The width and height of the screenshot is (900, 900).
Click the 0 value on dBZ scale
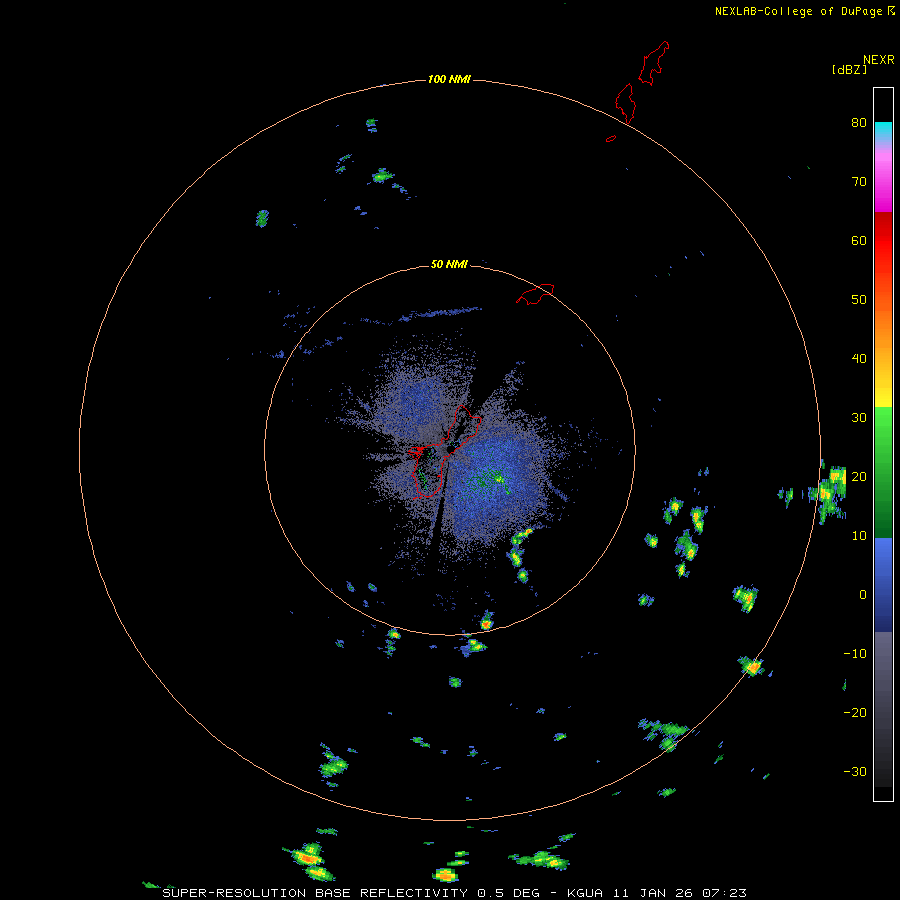863,595
